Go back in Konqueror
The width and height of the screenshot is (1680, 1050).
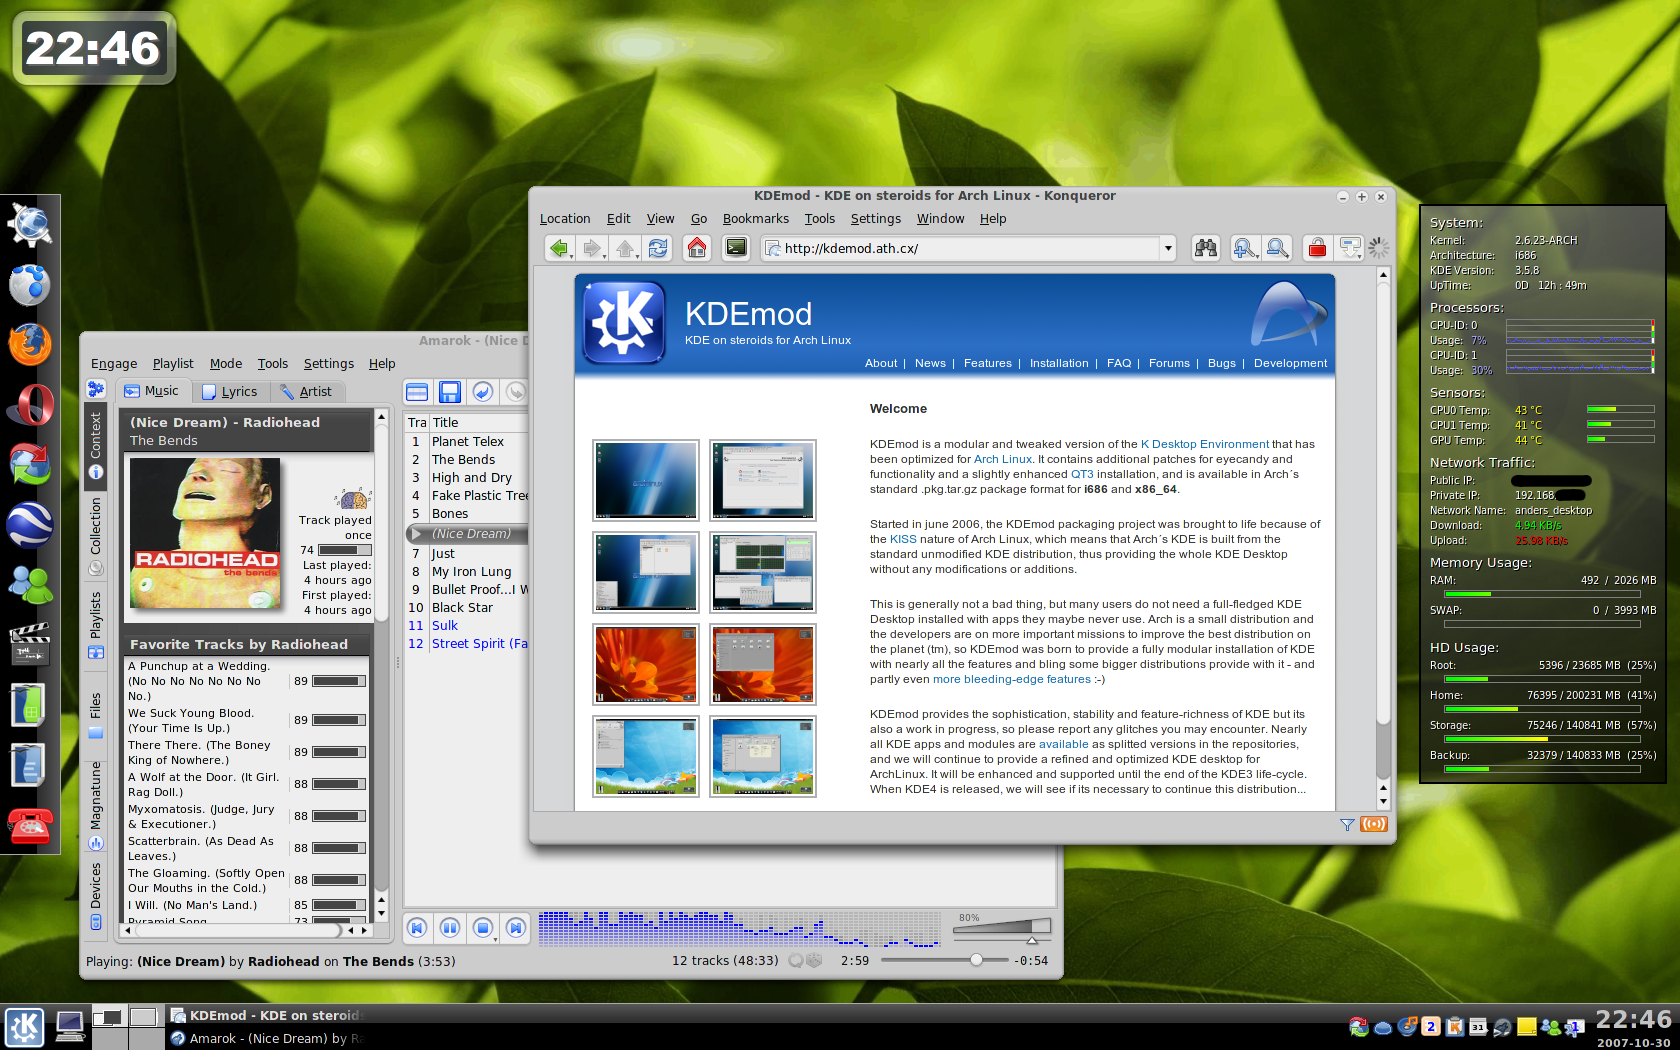coord(558,248)
